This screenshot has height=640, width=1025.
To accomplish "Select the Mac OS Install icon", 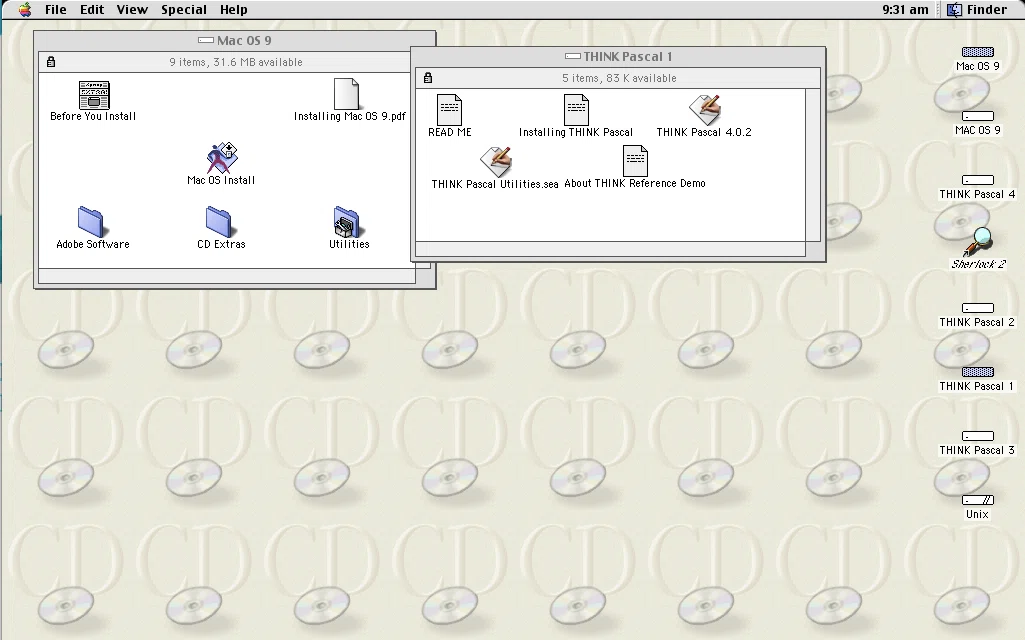I will coord(222,158).
